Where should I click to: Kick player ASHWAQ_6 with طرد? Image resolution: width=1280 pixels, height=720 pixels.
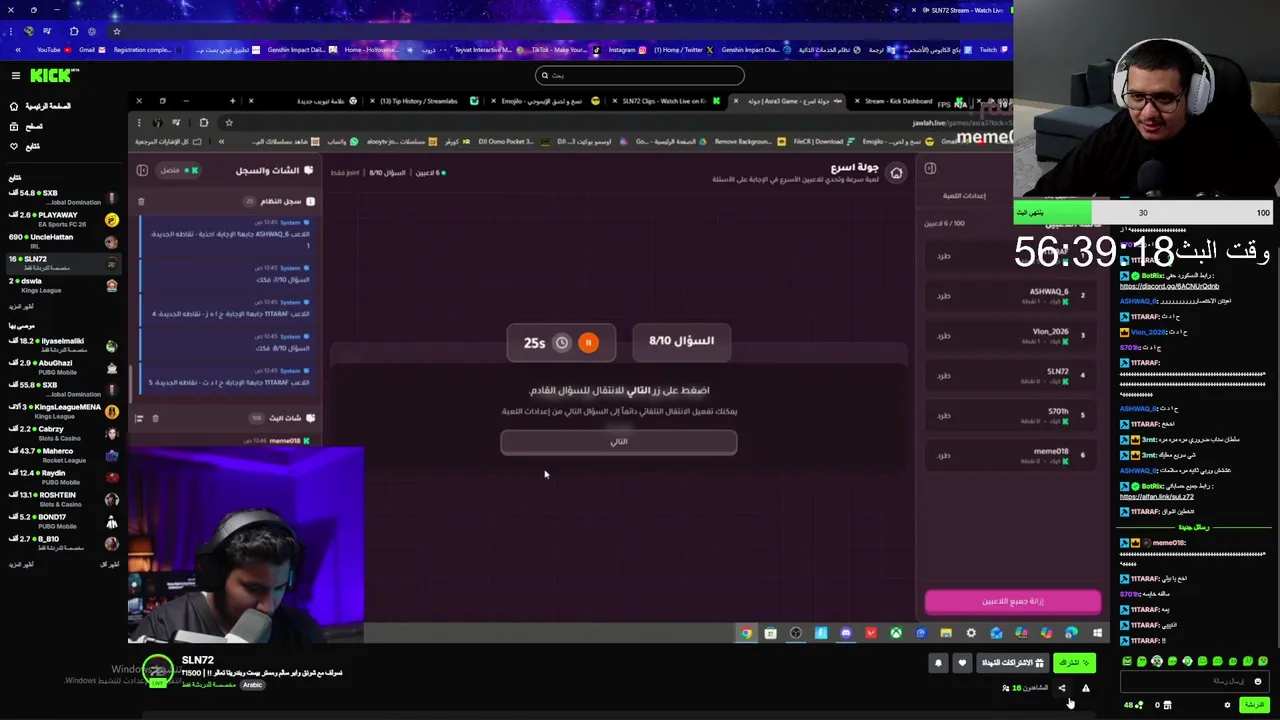click(943, 296)
